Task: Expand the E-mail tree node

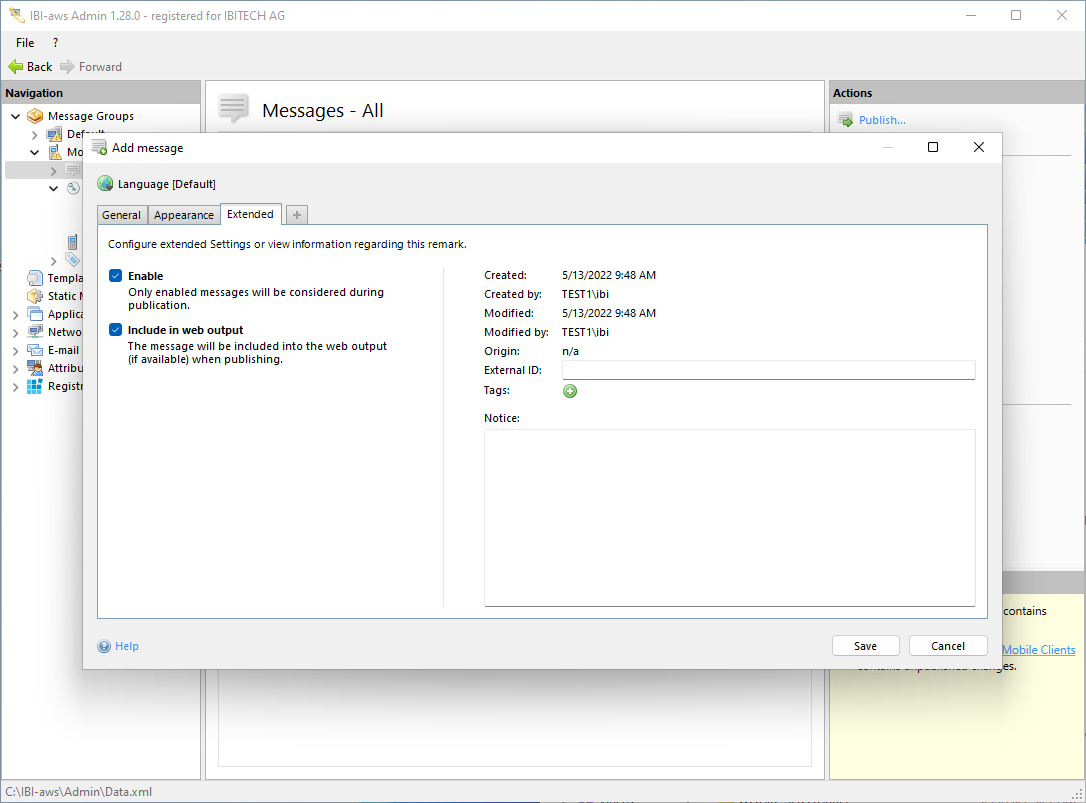Action: click(x=16, y=350)
